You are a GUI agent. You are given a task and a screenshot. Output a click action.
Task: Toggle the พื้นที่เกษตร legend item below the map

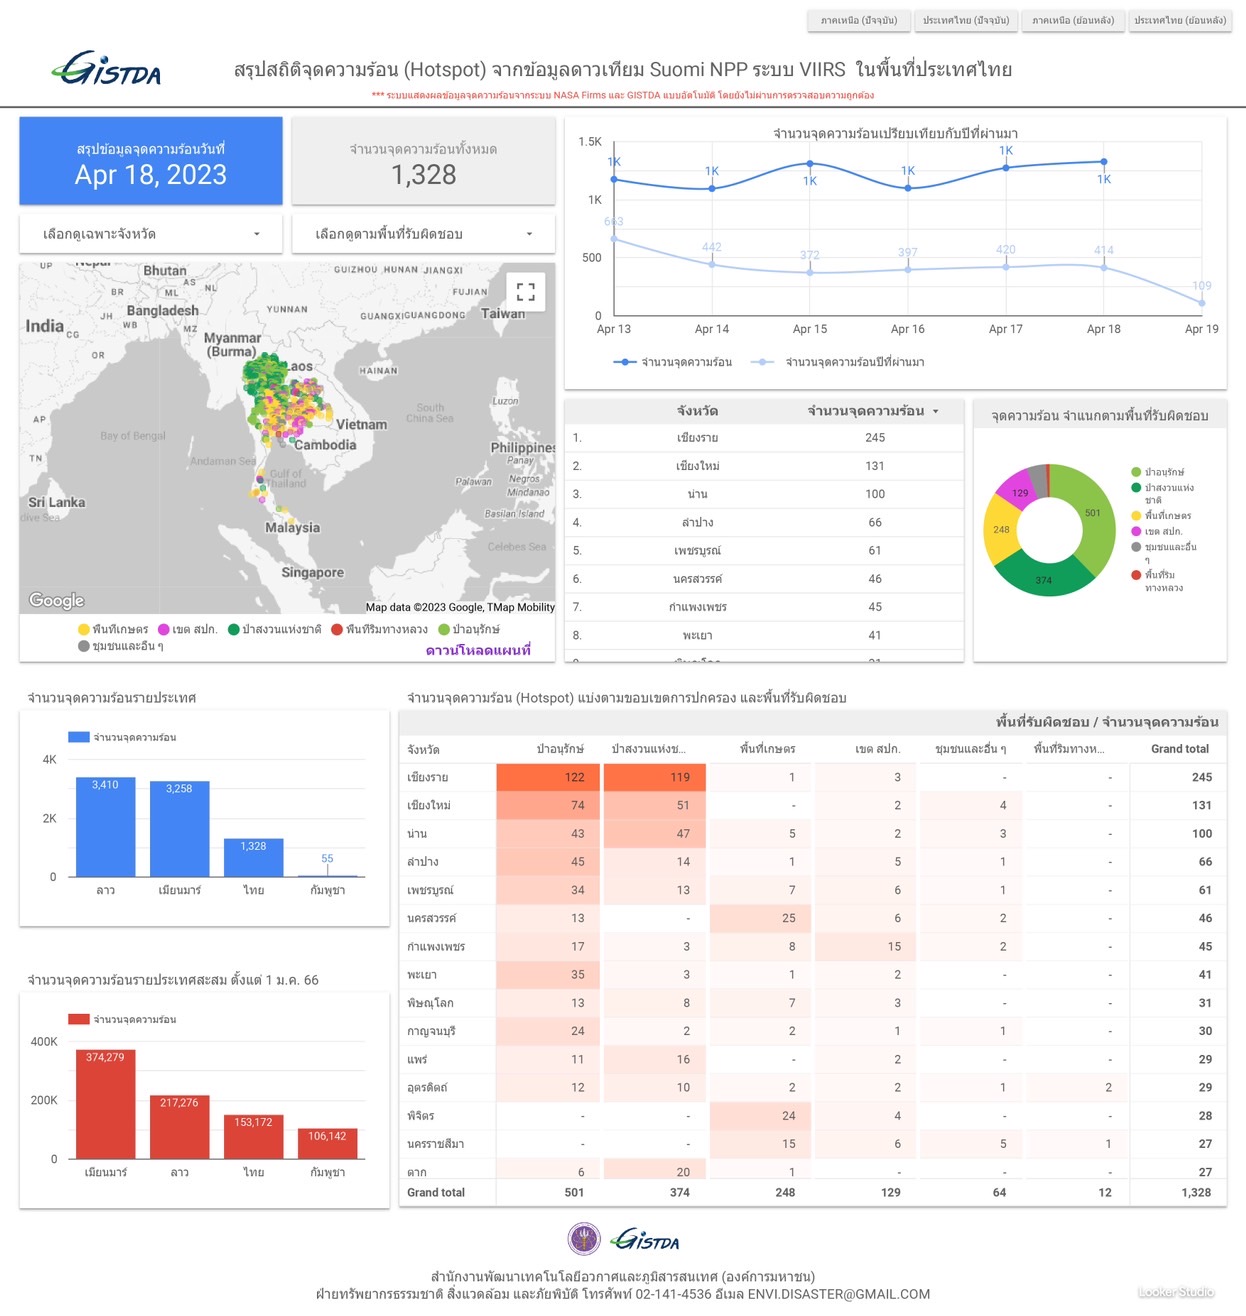coord(113,629)
